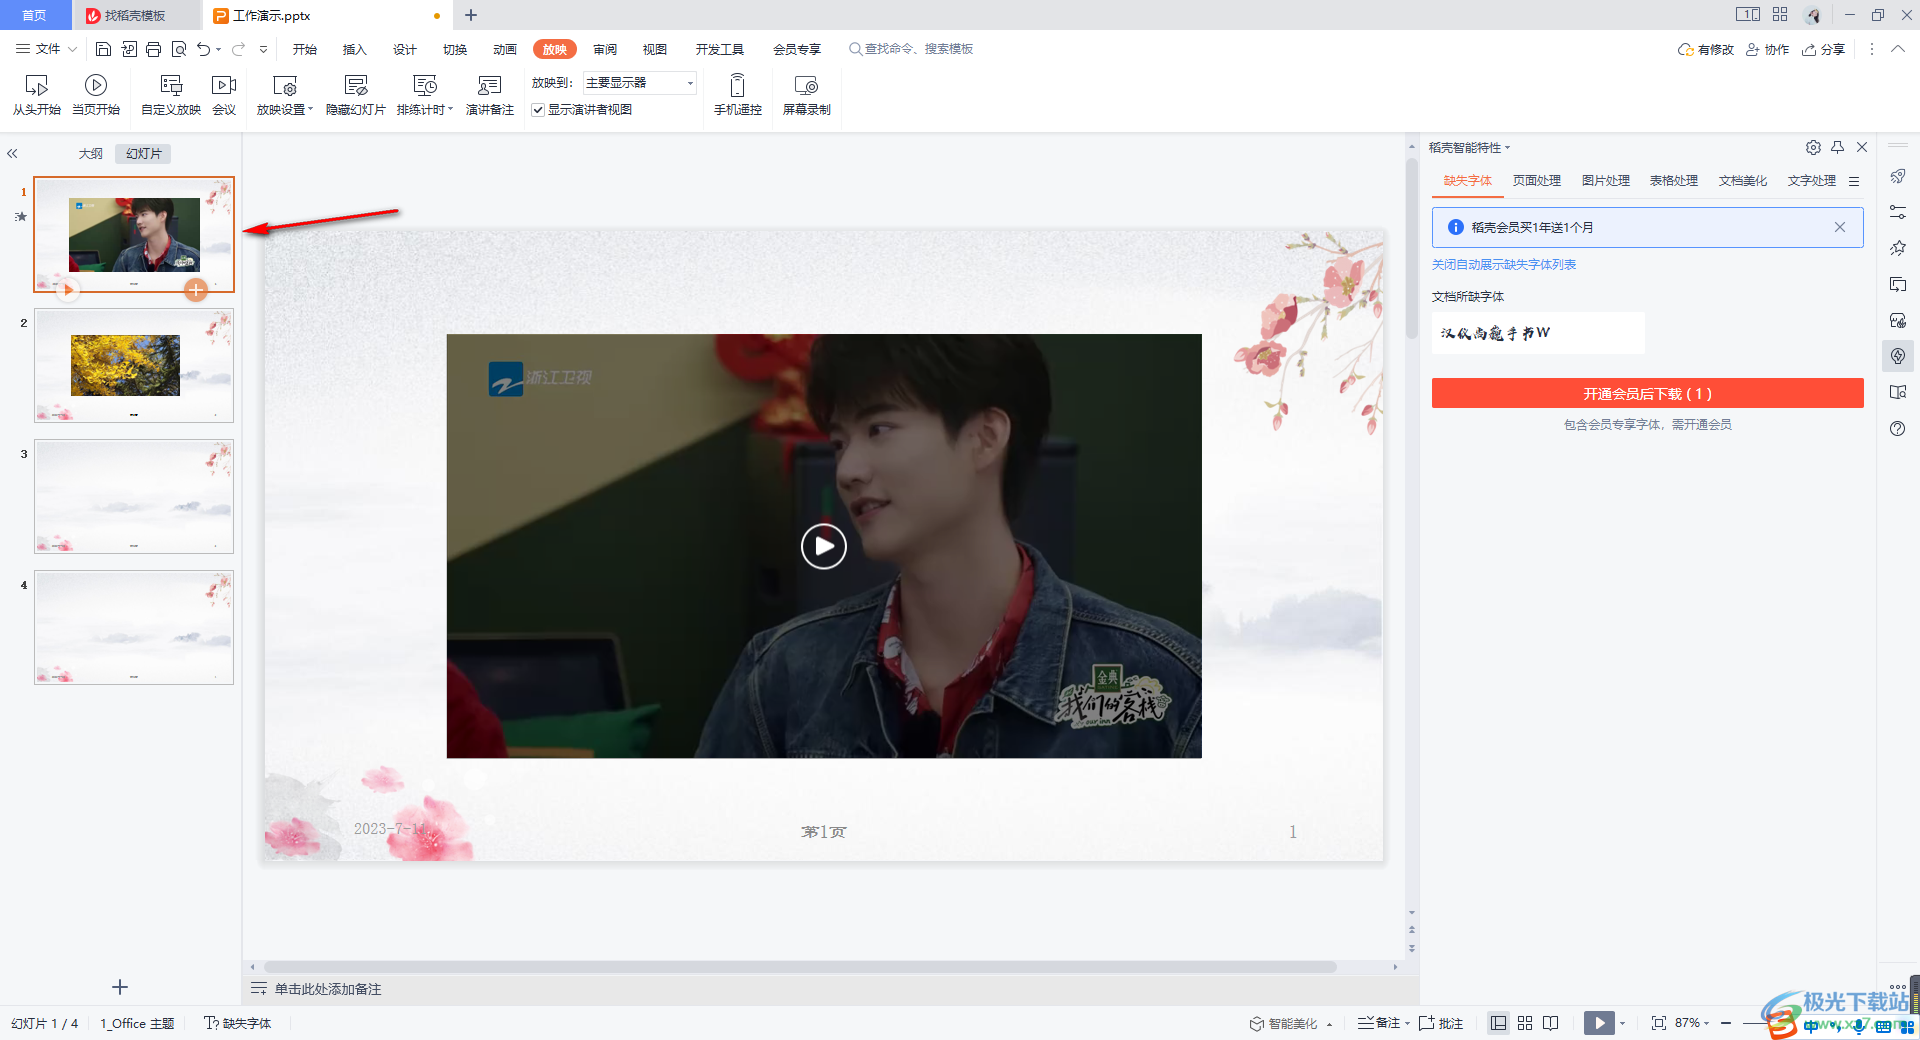Open the Start (开始) ribbon tab
The height and width of the screenshot is (1040, 1920).
[305, 49]
